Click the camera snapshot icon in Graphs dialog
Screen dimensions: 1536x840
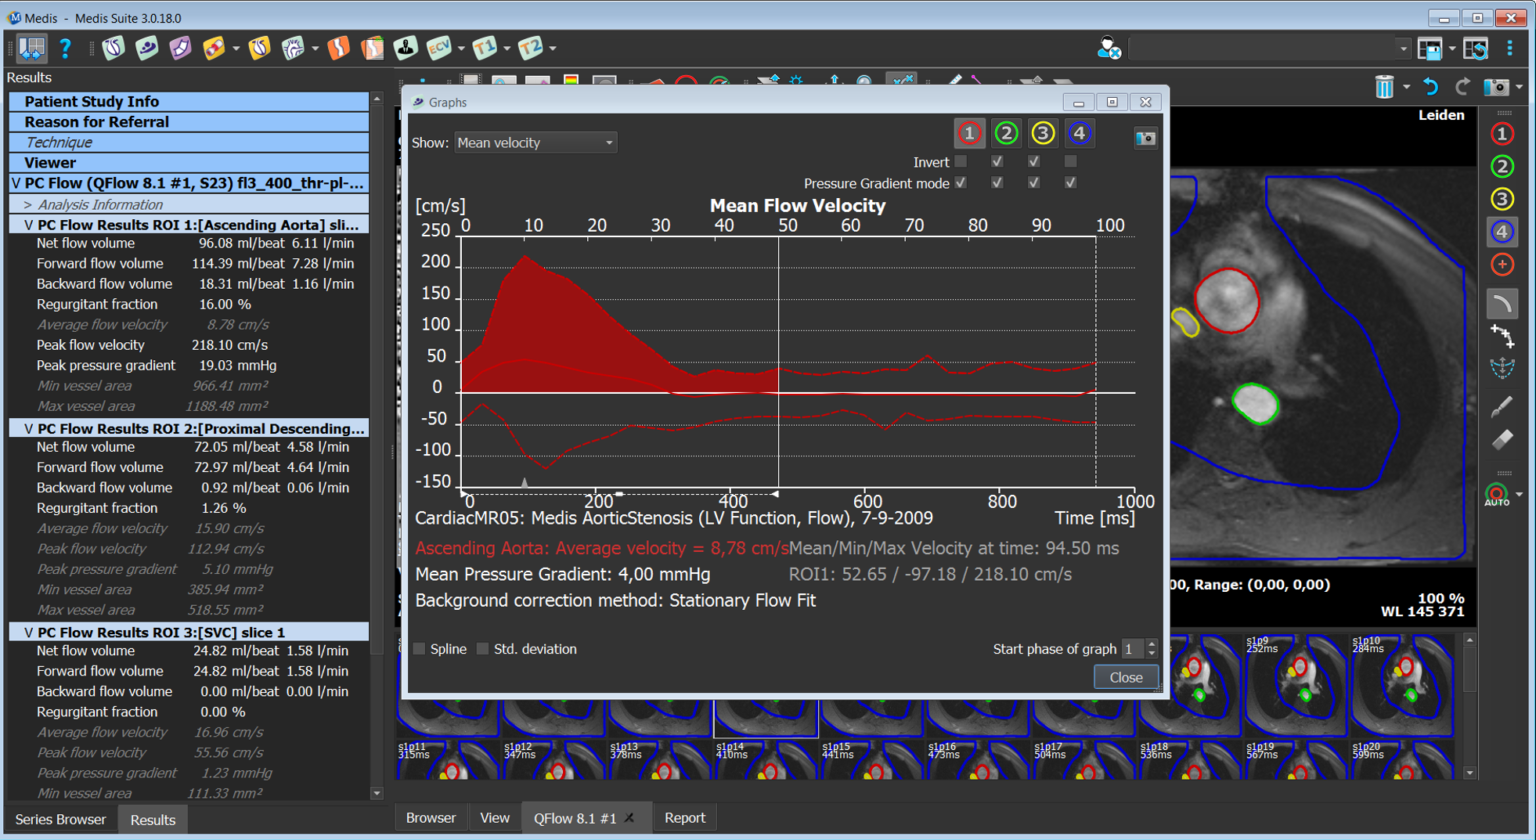[1145, 138]
